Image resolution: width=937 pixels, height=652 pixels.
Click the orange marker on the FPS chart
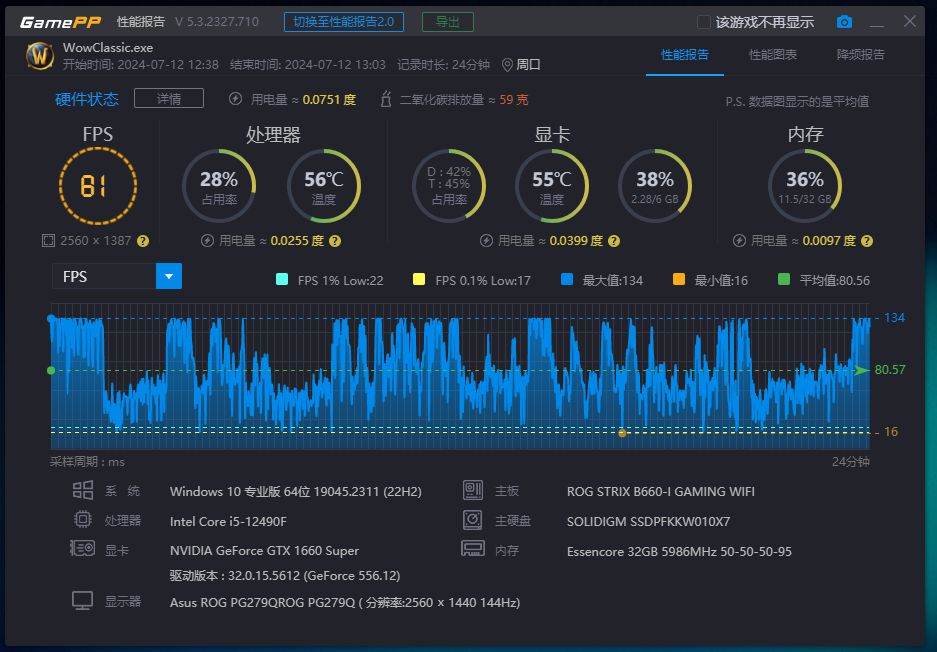tap(623, 433)
